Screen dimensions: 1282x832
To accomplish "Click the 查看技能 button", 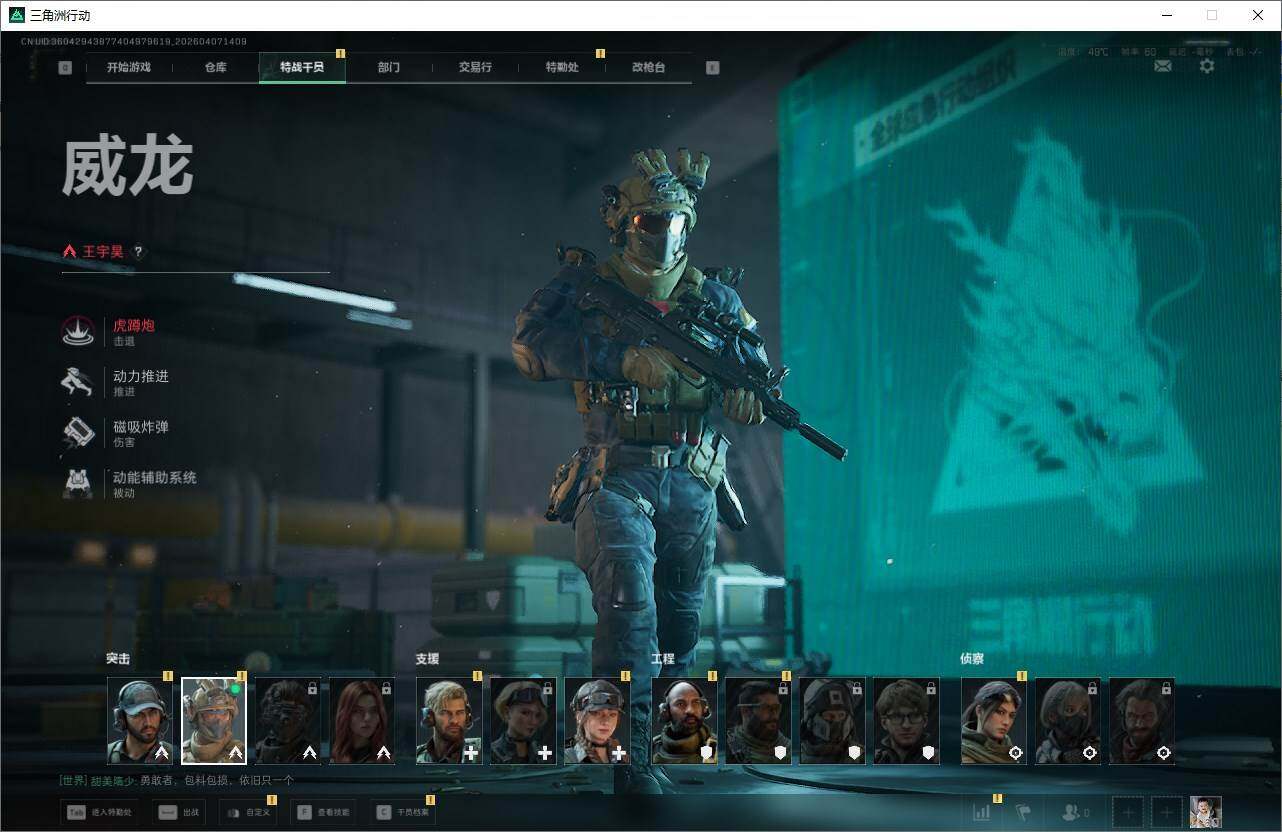I will [323, 813].
